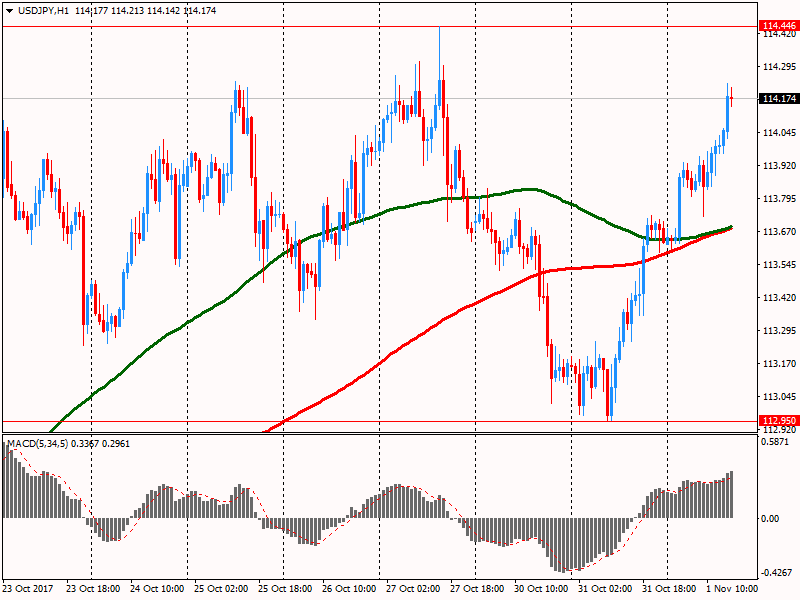
Task: Click the 23 Oct 2017 date label
Action: coord(28,589)
